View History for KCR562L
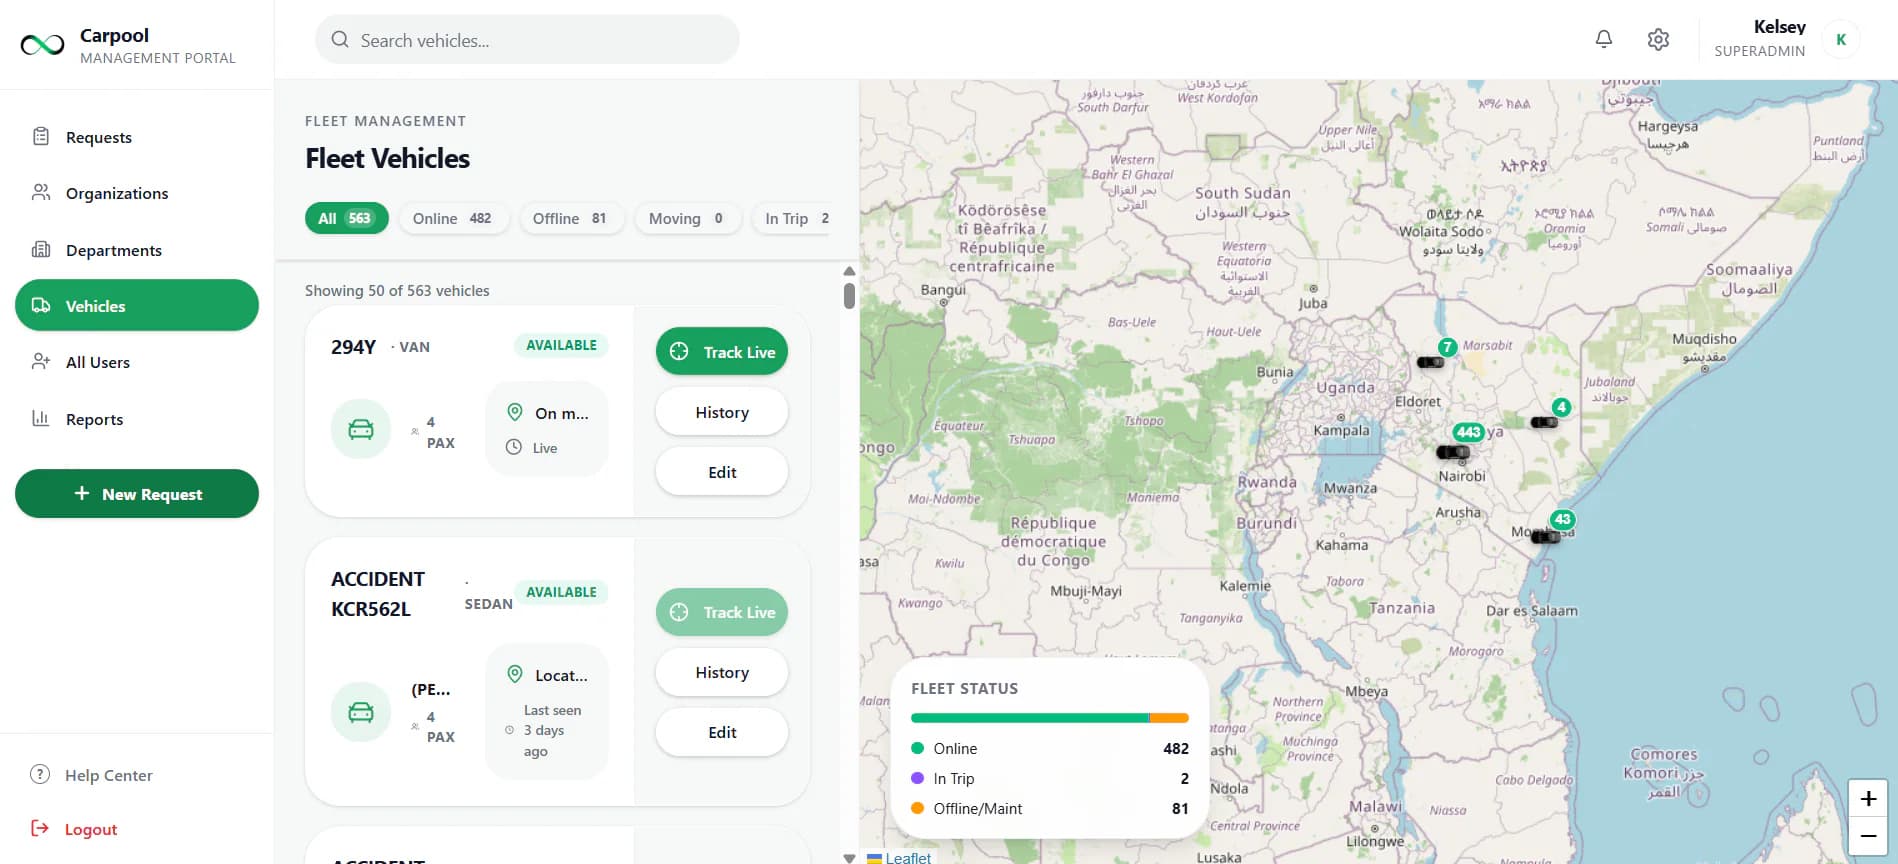The height and width of the screenshot is (864, 1898). point(722,672)
